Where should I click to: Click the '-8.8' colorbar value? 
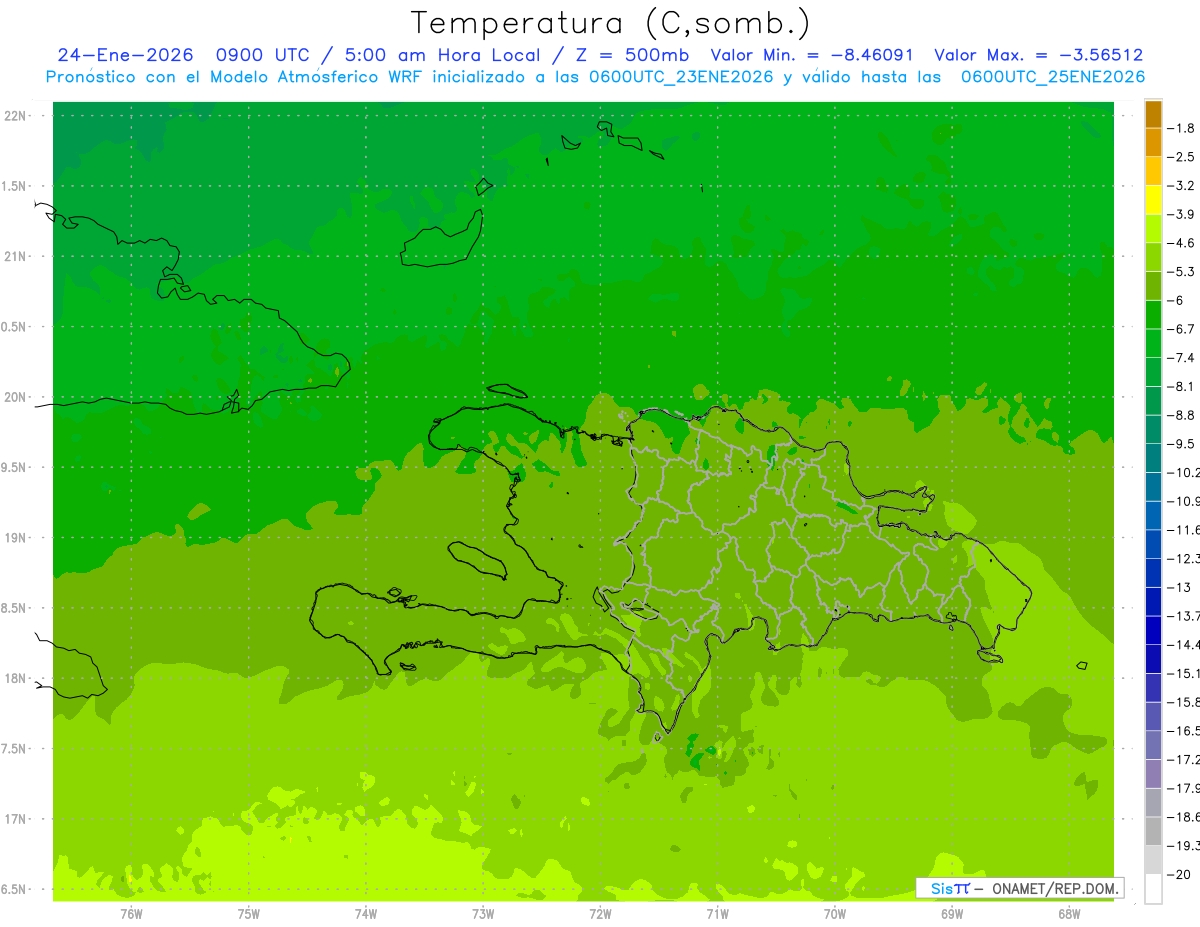tap(1181, 415)
